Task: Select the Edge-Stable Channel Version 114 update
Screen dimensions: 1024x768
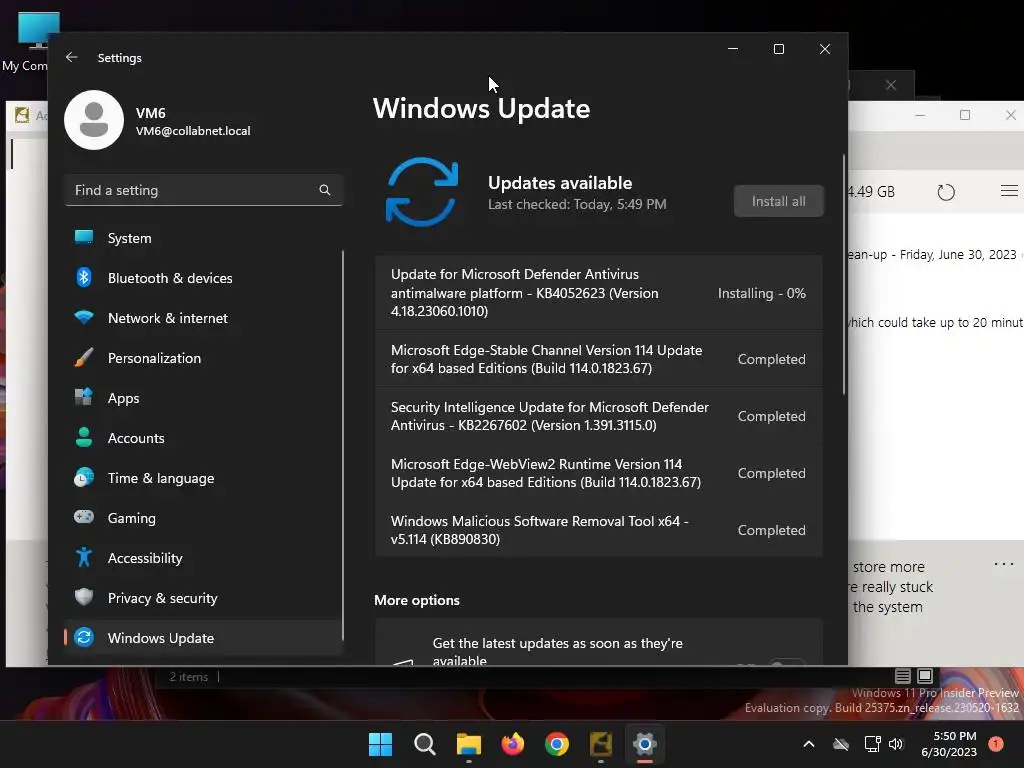Action: [598, 359]
